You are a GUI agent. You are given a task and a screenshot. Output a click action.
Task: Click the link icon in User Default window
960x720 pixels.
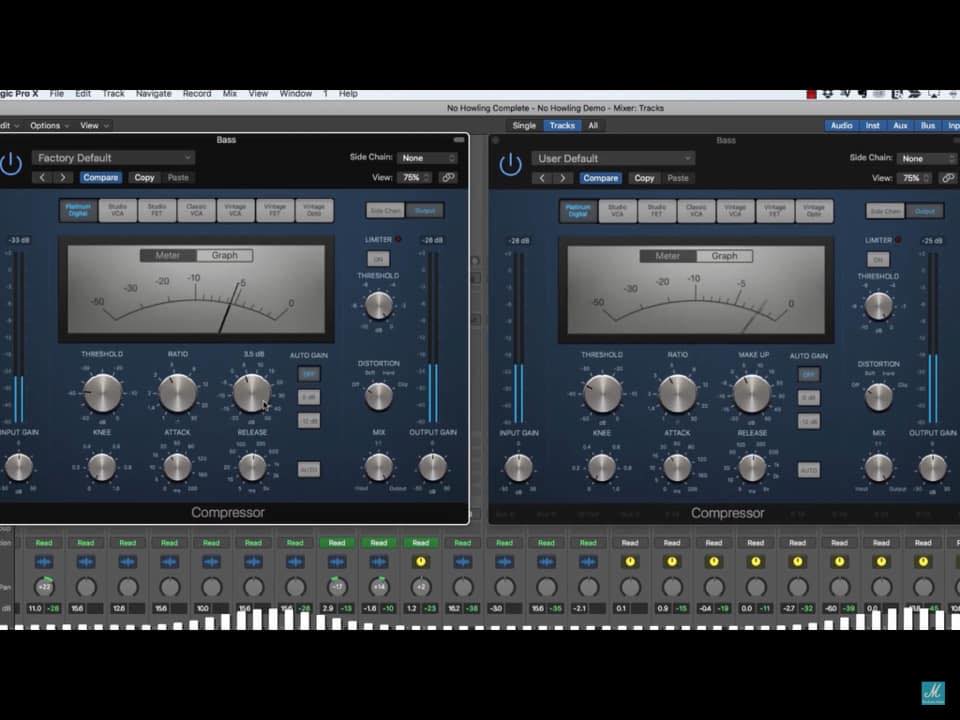pyautogui.click(x=948, y=178)
